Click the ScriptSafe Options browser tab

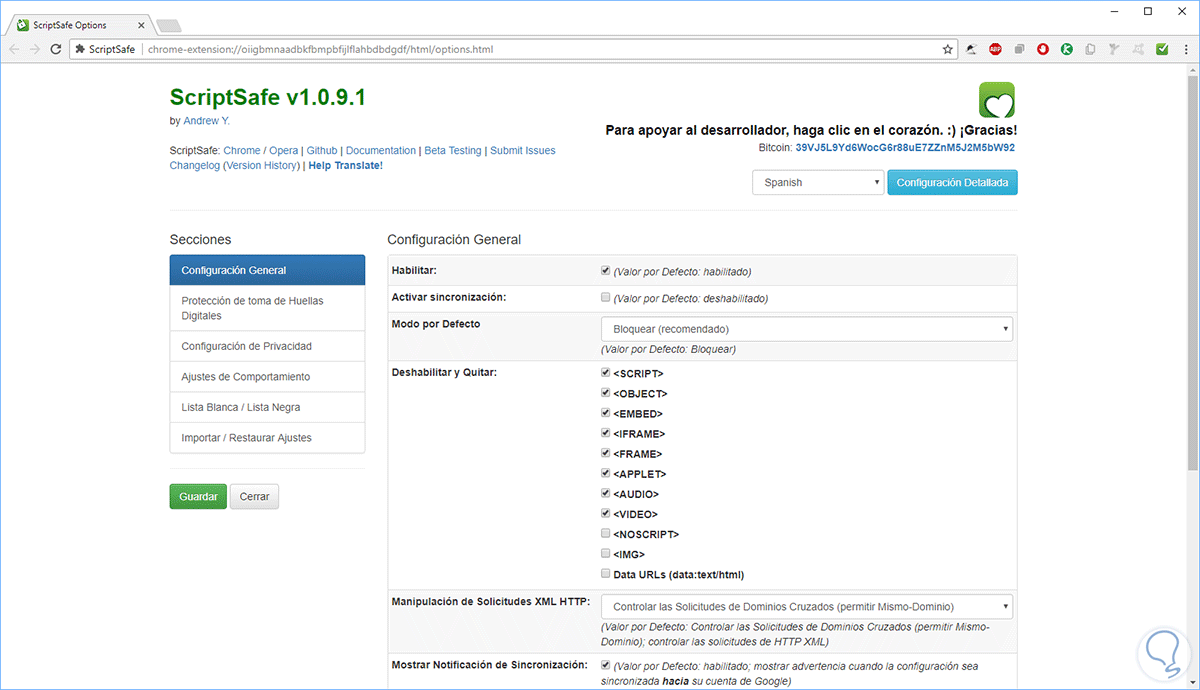coord(80,24)
